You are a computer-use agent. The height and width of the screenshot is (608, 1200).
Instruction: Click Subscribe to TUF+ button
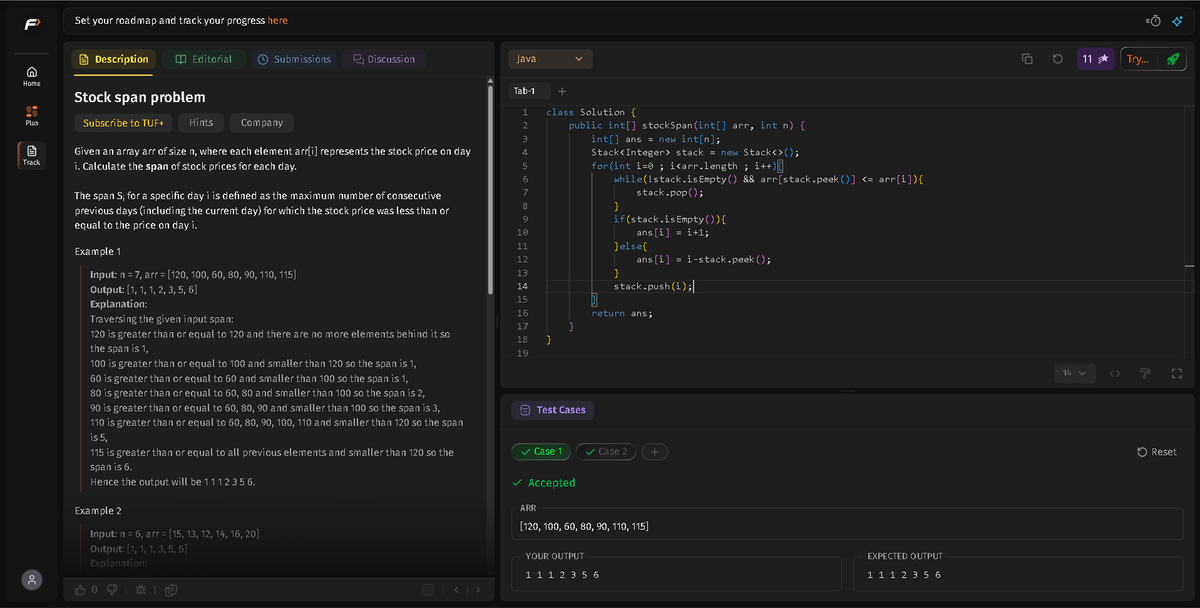point(123,122)
